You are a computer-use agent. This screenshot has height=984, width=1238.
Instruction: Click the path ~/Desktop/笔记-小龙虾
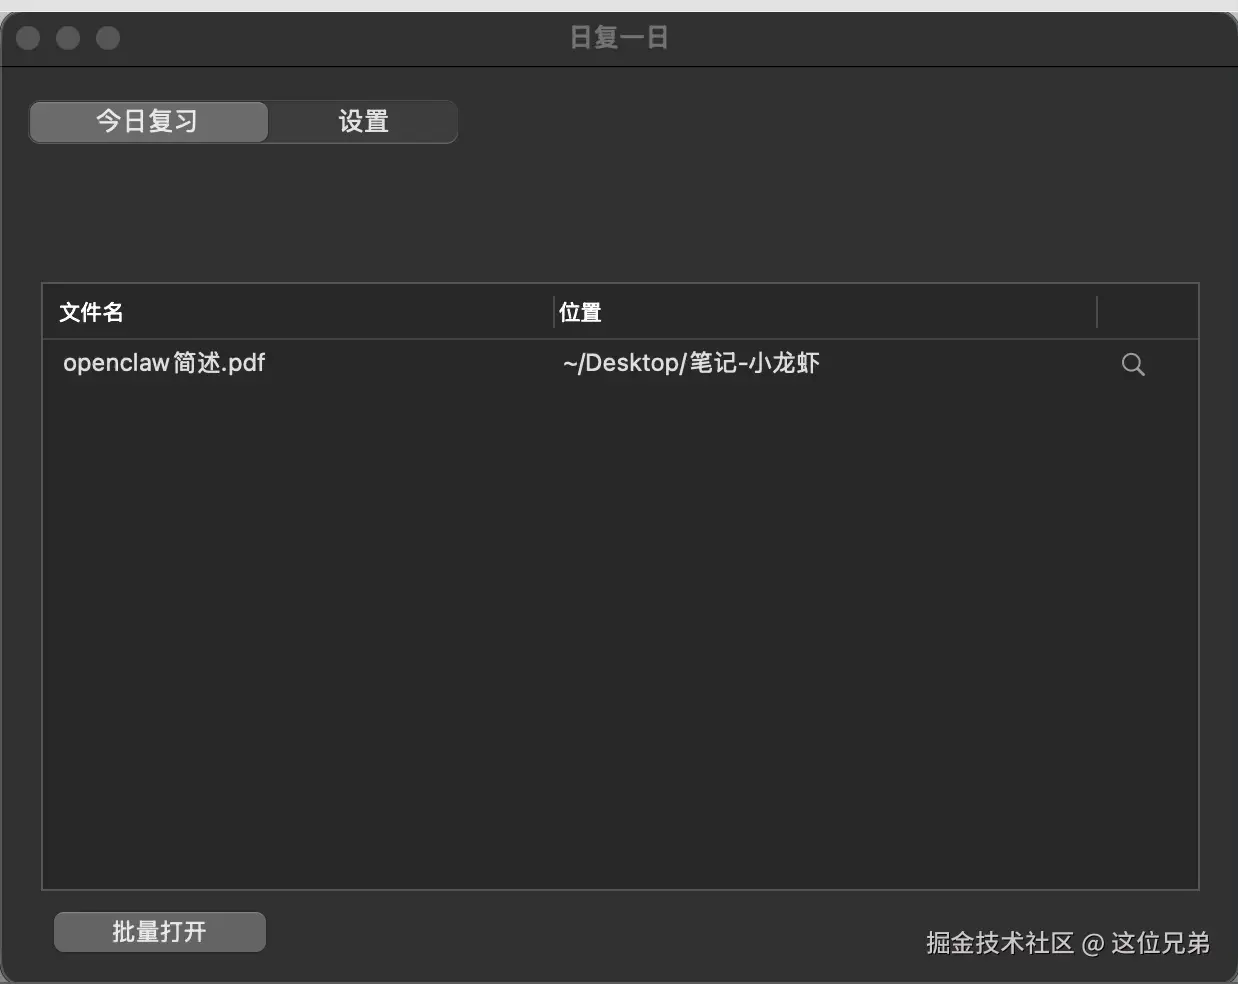(690, 363)
